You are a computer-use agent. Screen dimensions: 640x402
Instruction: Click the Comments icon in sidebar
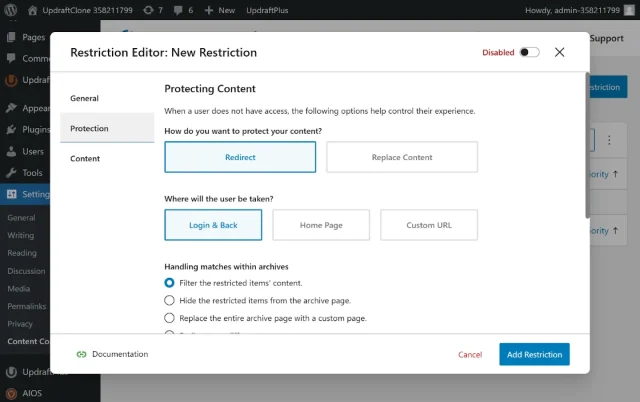point(11,58)
